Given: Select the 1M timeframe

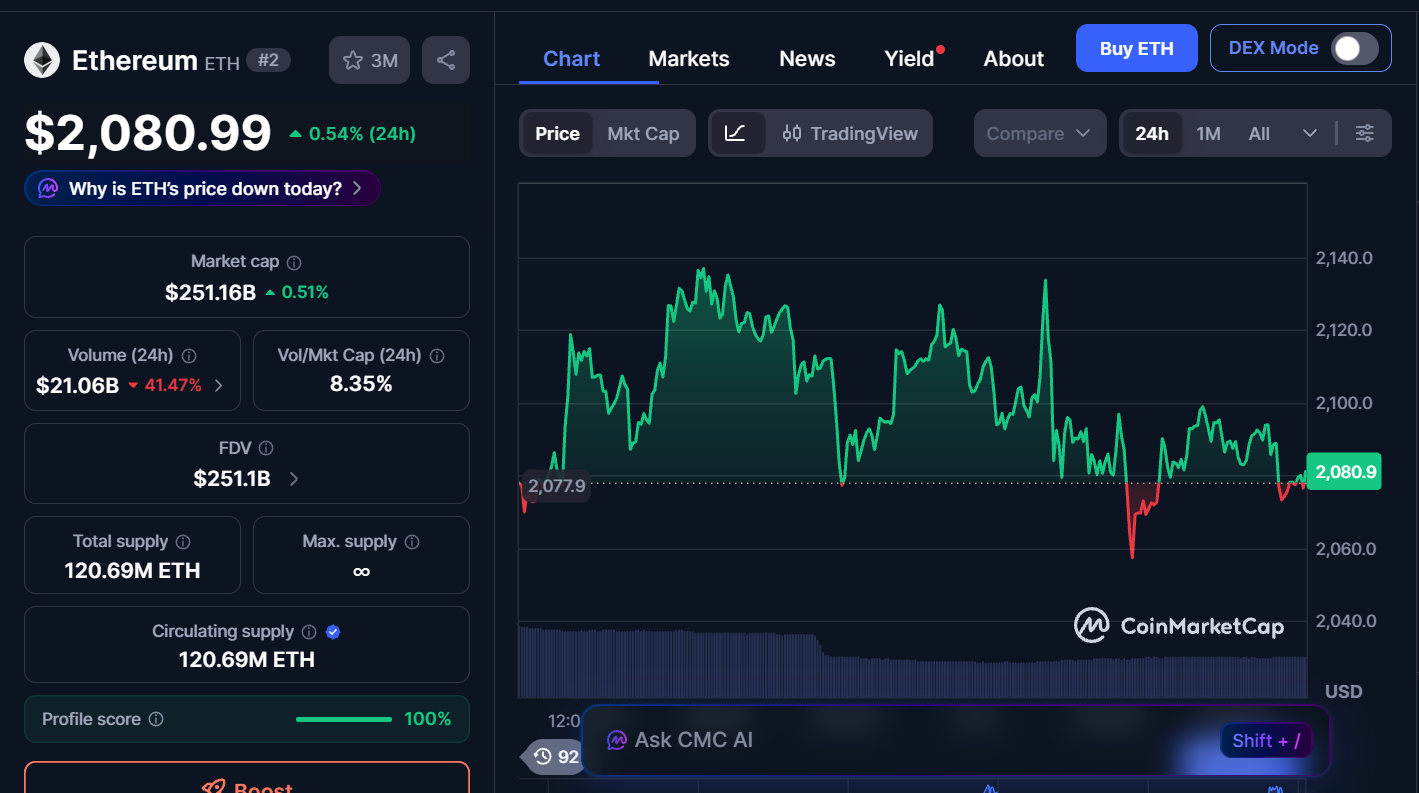Looking at the screenshot, I should [x=1208, y=132].
